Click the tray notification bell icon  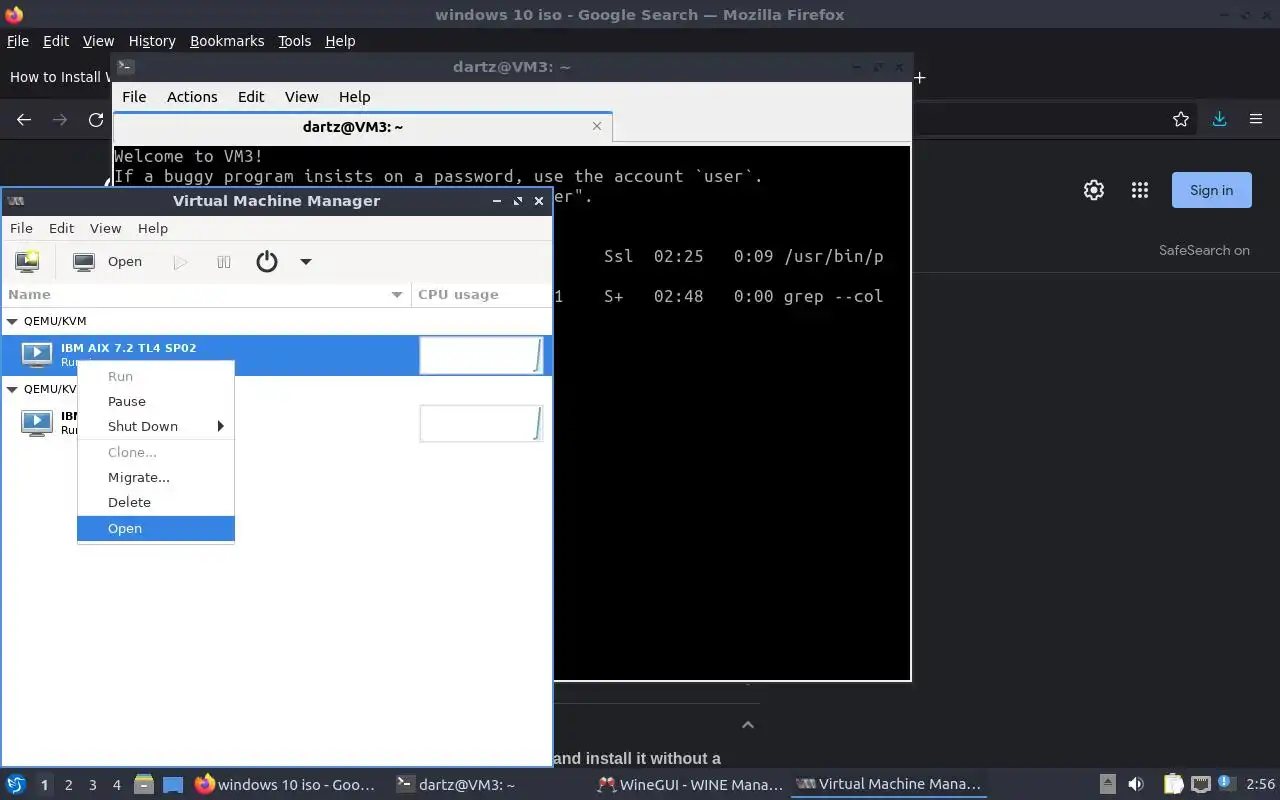pos(1226,784)
